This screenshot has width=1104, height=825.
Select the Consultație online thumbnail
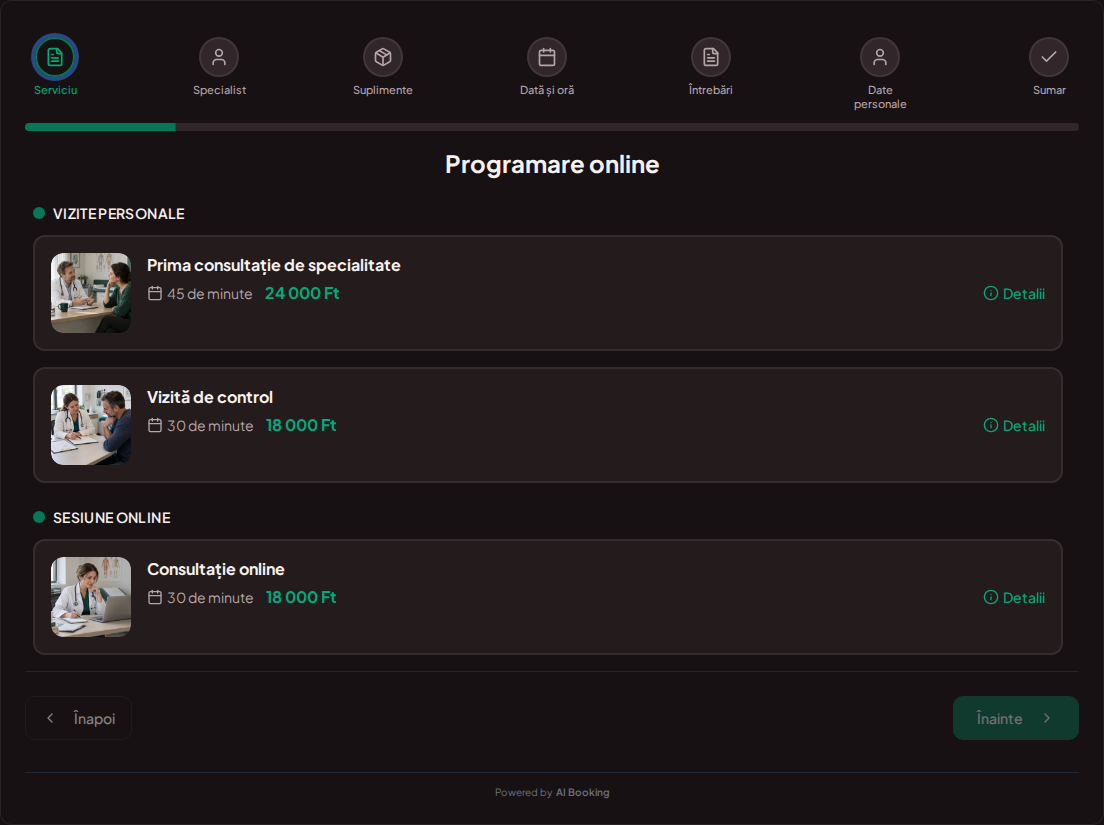[91, 597]
